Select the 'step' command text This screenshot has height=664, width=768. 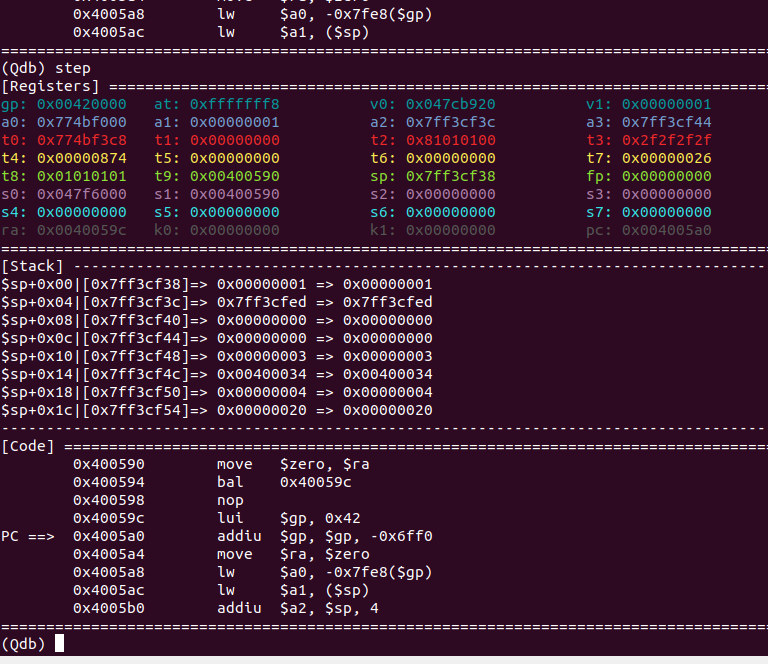coord(73,69)
